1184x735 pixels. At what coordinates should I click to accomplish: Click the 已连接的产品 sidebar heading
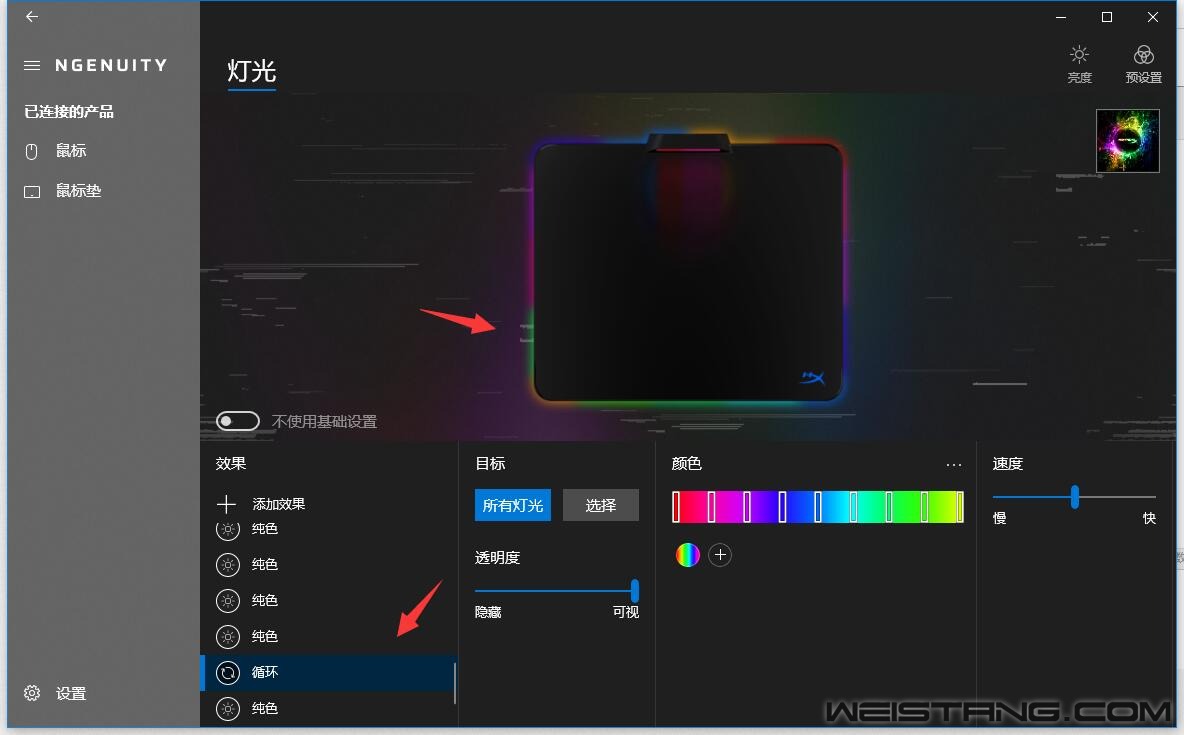tap(69, 112)
